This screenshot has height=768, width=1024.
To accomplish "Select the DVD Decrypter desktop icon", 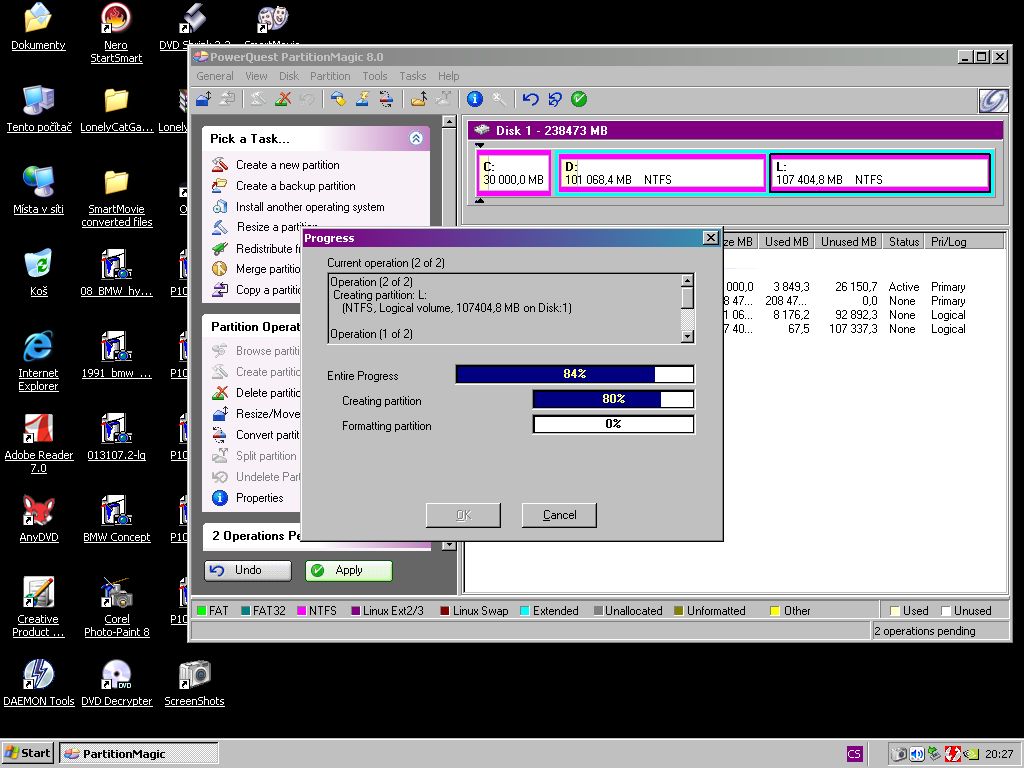I will click(x=117, y=682).
